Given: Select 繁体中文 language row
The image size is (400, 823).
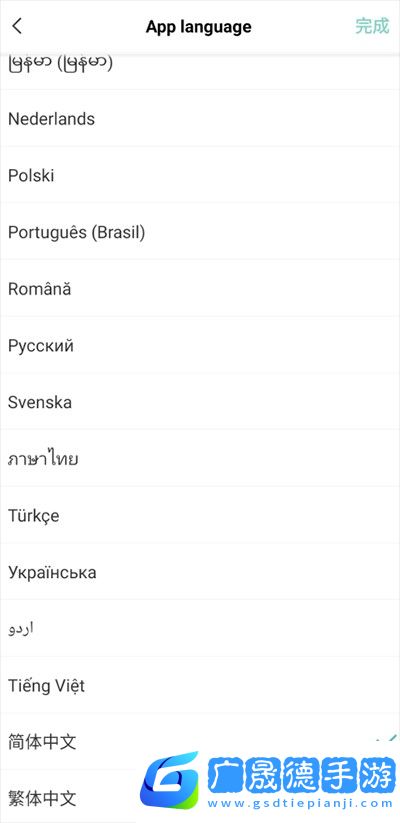Looking at the screenshot, I should point(200,797).
